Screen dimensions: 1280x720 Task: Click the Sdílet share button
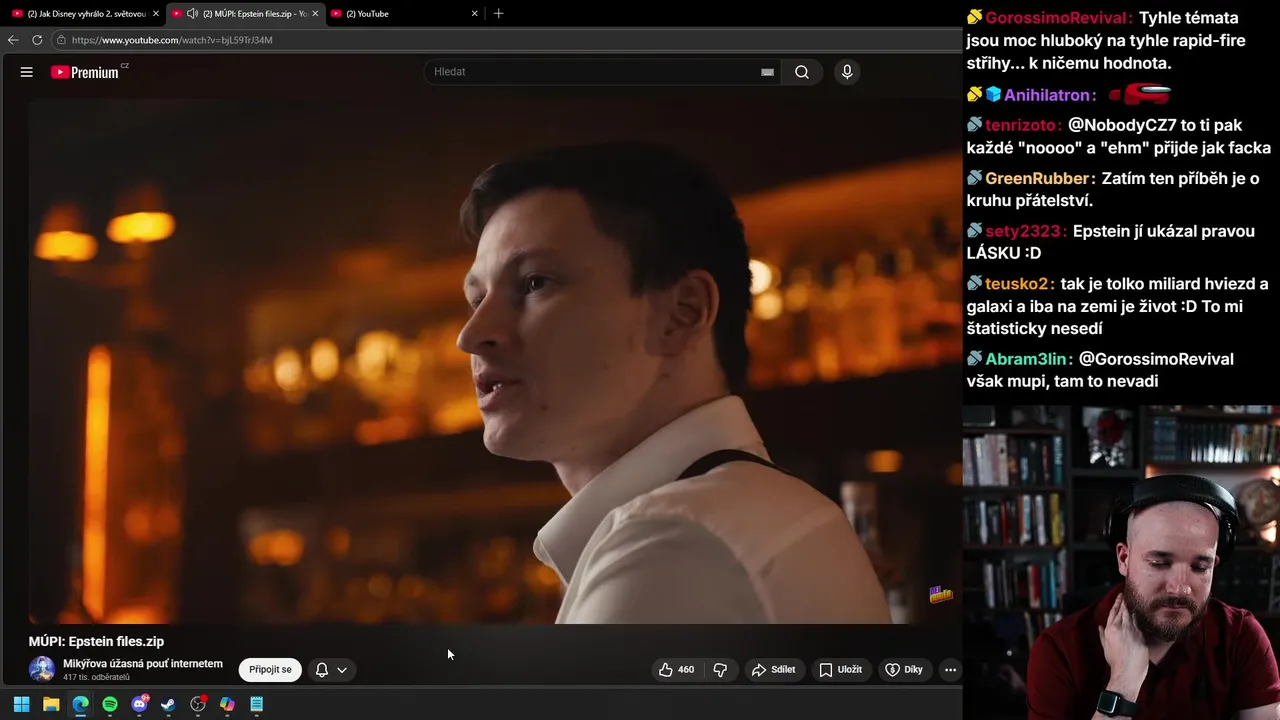pyautogui.click(x=774, y=670)
